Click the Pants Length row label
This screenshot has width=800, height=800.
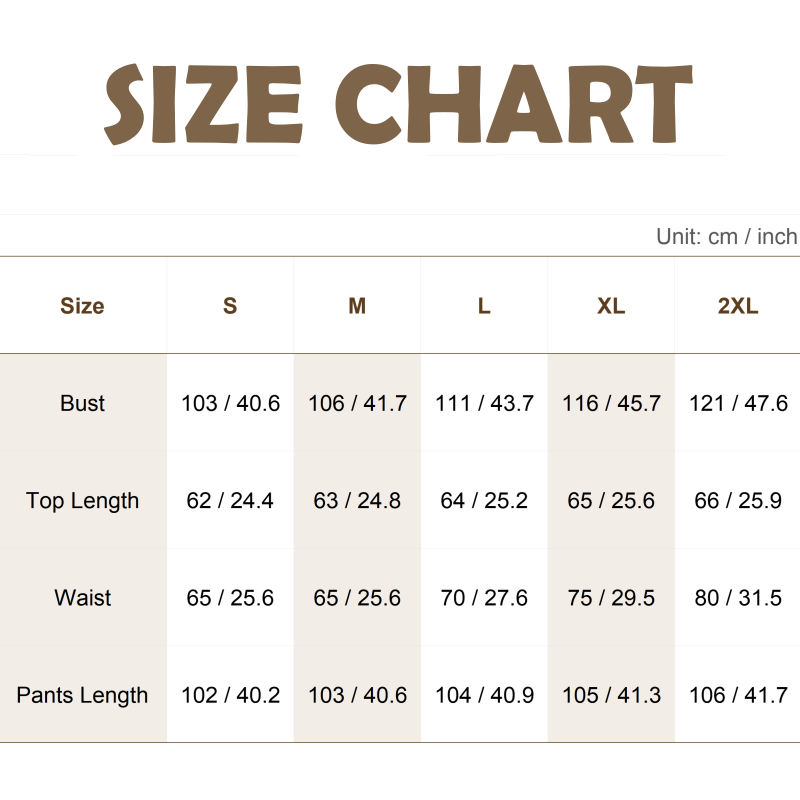(x=82, y=695)
